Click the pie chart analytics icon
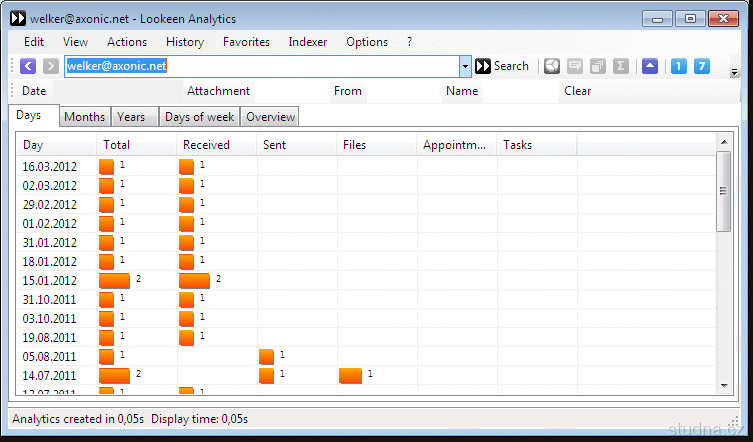The height and width of the screenshot is (442, 753). pyautogui.click(x=552, y=66)
